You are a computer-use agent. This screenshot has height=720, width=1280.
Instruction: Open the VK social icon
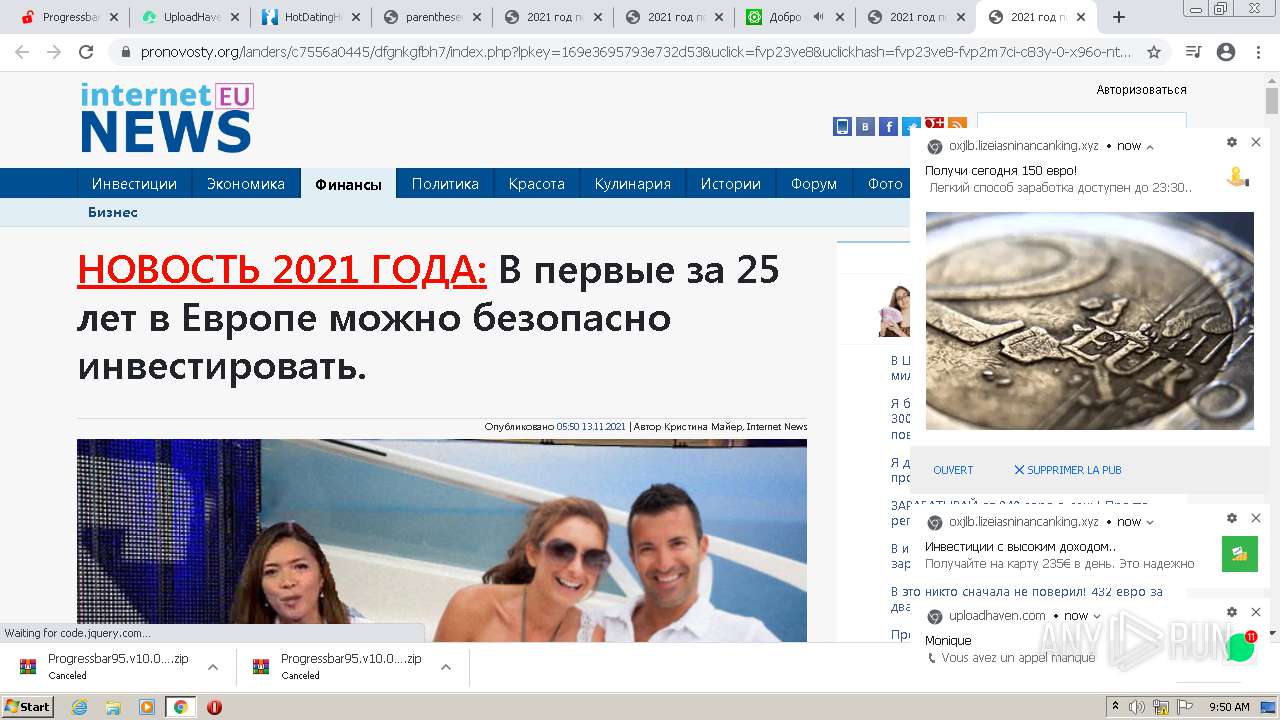[x=865, y=126]
